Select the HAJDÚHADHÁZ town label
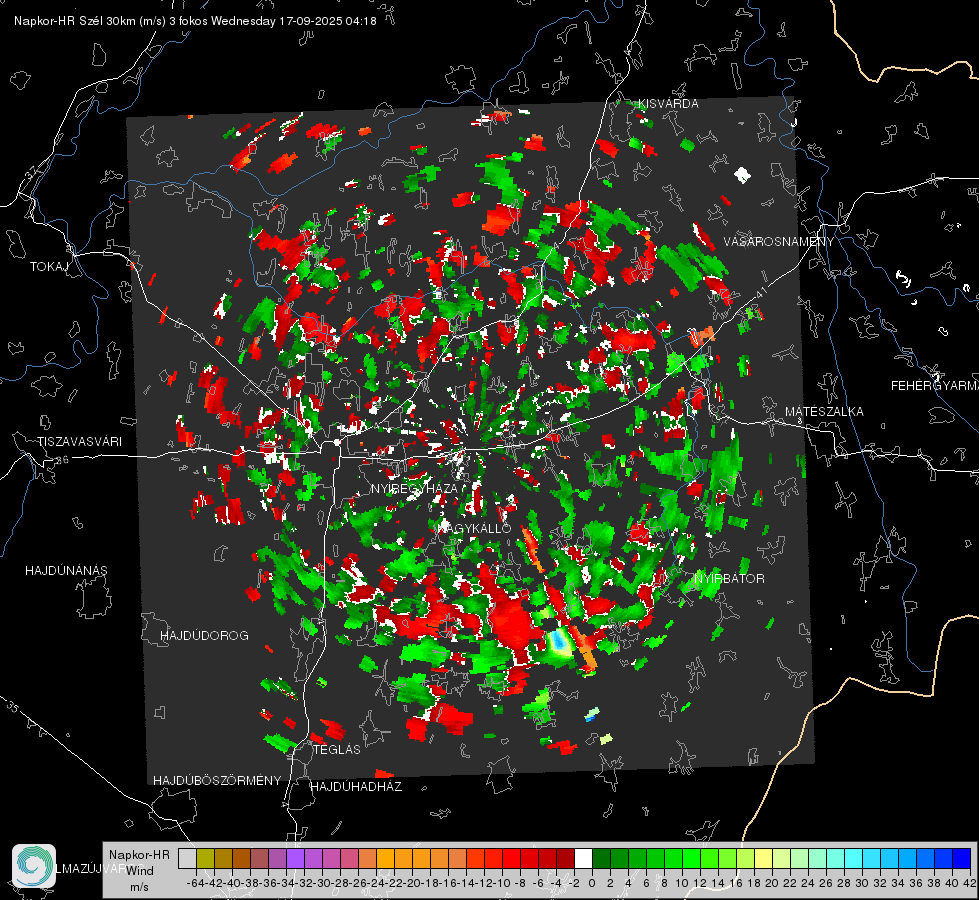 [x=356, y=787]
